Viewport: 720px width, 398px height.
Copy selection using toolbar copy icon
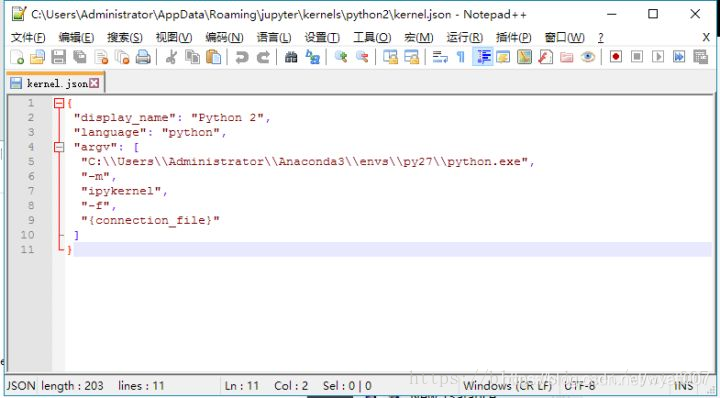192,57
